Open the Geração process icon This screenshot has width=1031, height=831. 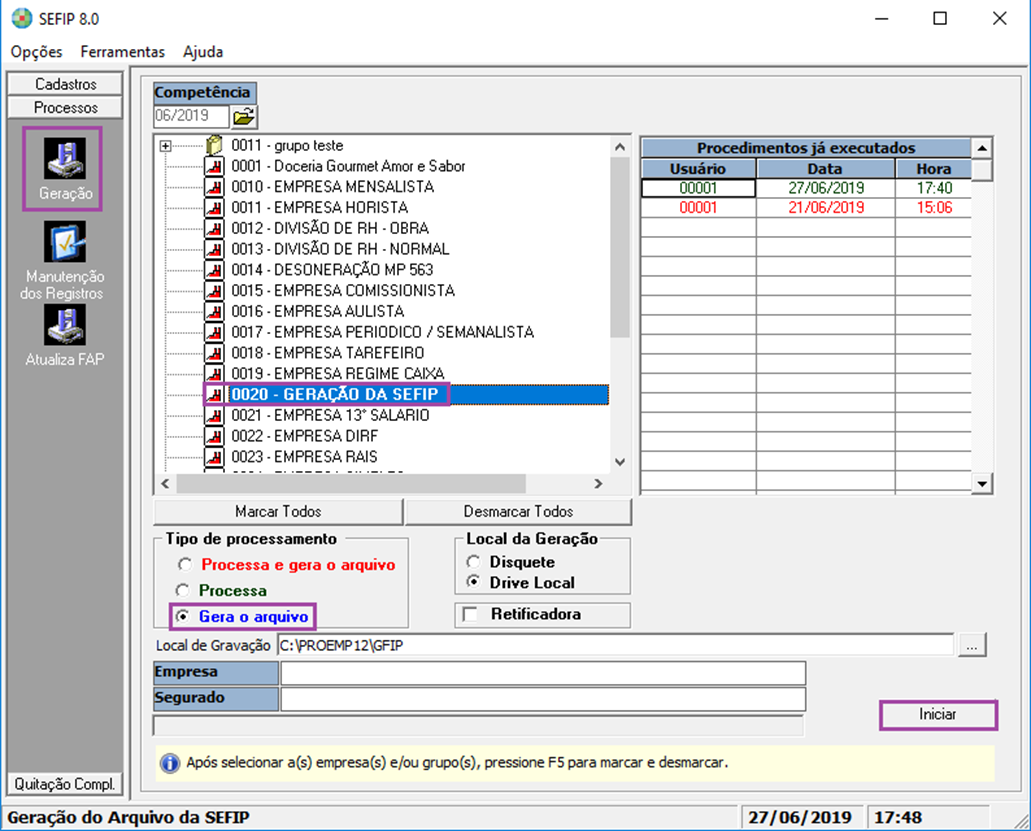tap(65, 159)
